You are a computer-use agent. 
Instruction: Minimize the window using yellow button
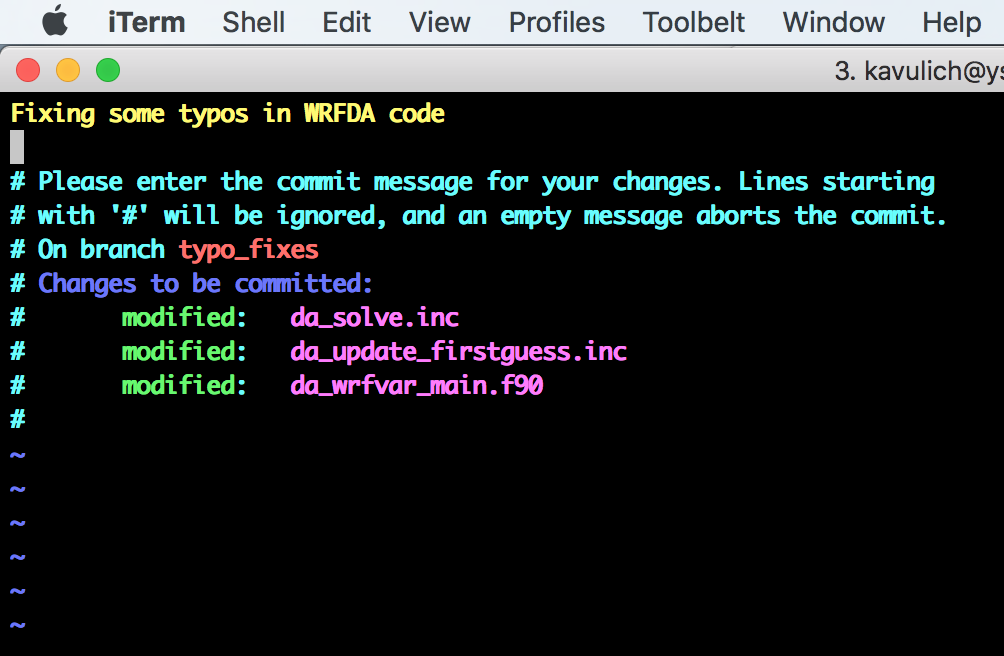pyautogui.click(x=68, y=70)
